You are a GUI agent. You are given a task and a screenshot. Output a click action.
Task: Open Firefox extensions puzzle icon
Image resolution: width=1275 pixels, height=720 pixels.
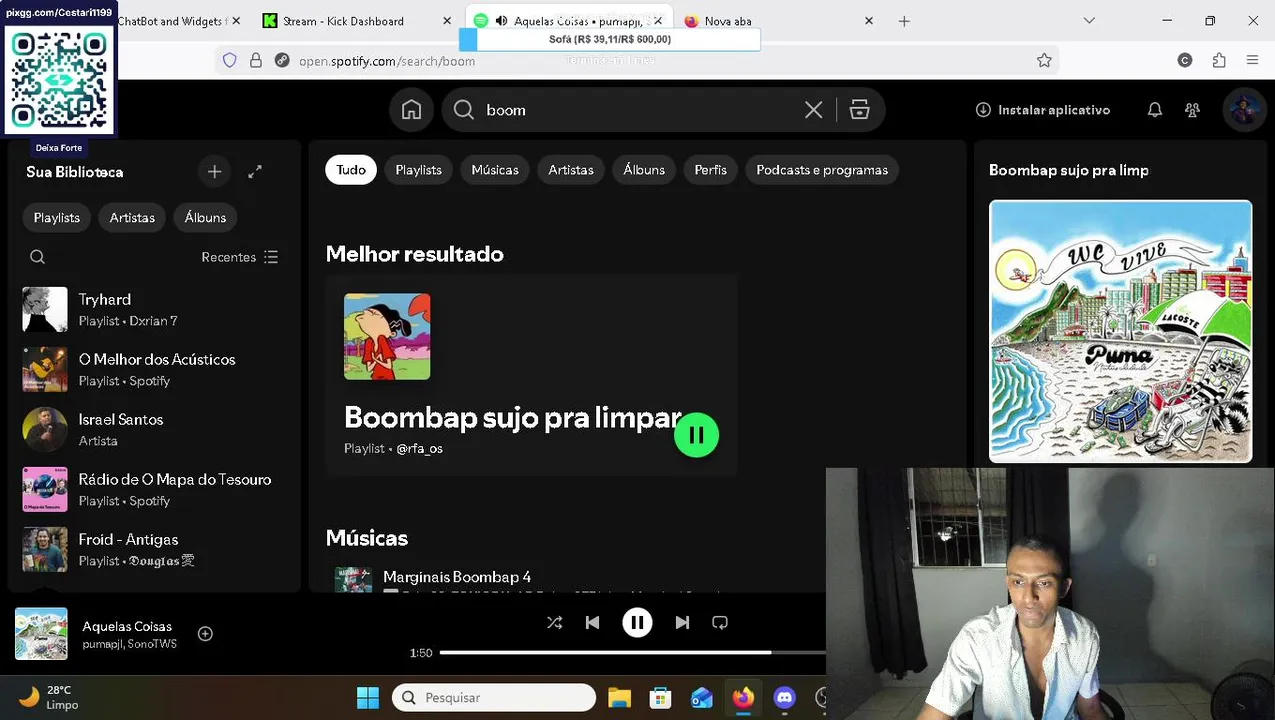click(1219, 61)
